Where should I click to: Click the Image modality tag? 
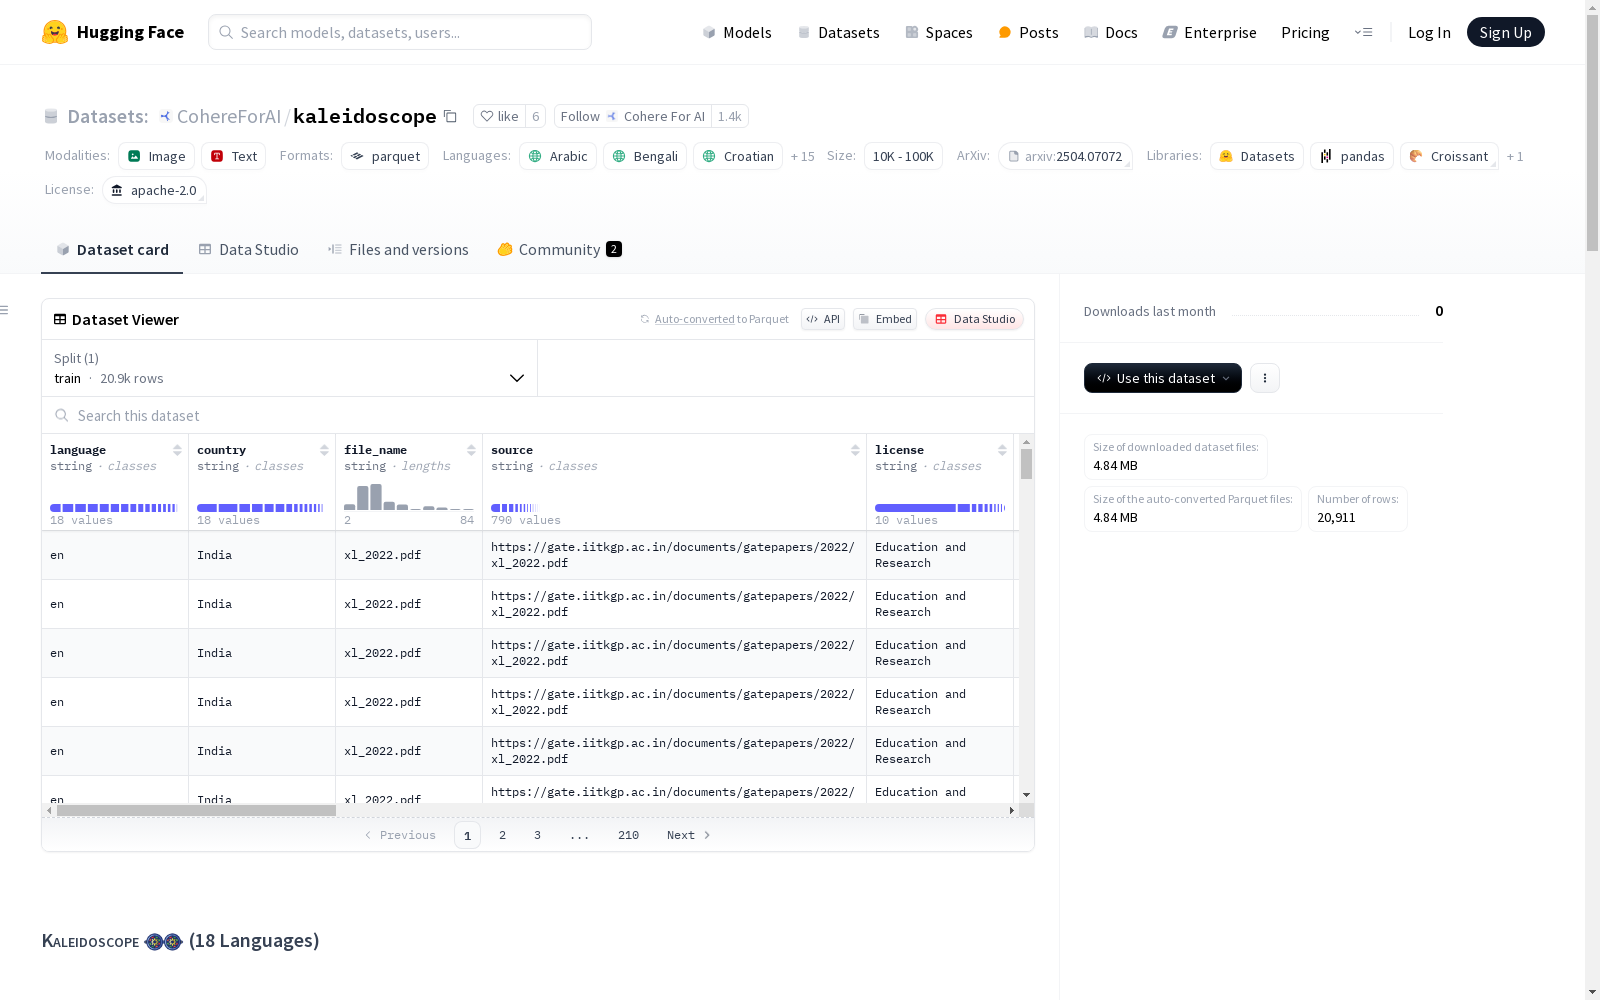(156, 156)
